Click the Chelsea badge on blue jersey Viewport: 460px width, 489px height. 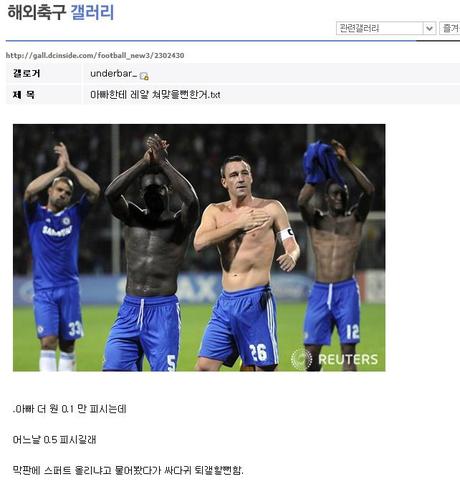66,220
